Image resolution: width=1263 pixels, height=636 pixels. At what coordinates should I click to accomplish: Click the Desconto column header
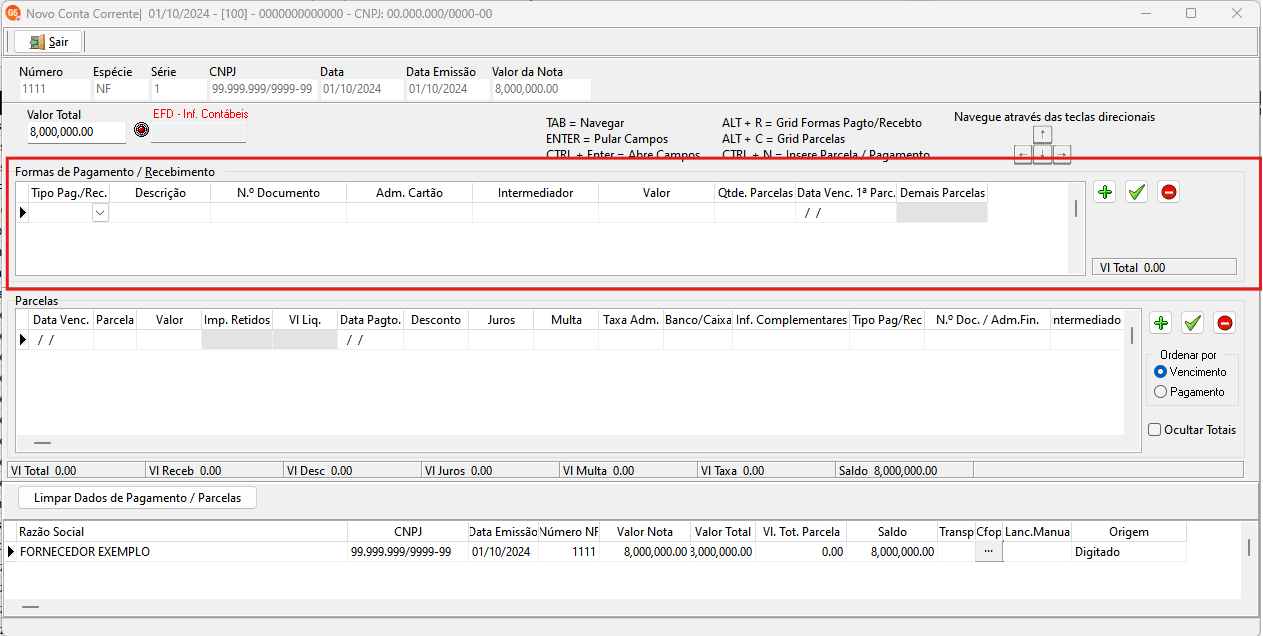coord(435,320)
